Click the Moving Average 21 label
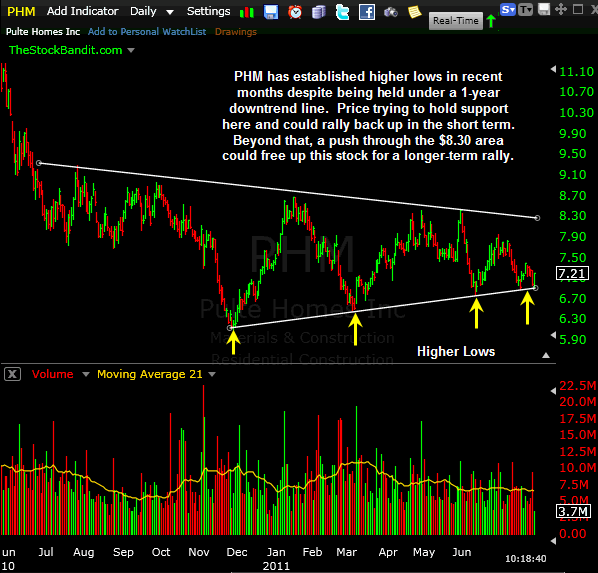This screenshot has height=573, width=598. pos(150,374)
